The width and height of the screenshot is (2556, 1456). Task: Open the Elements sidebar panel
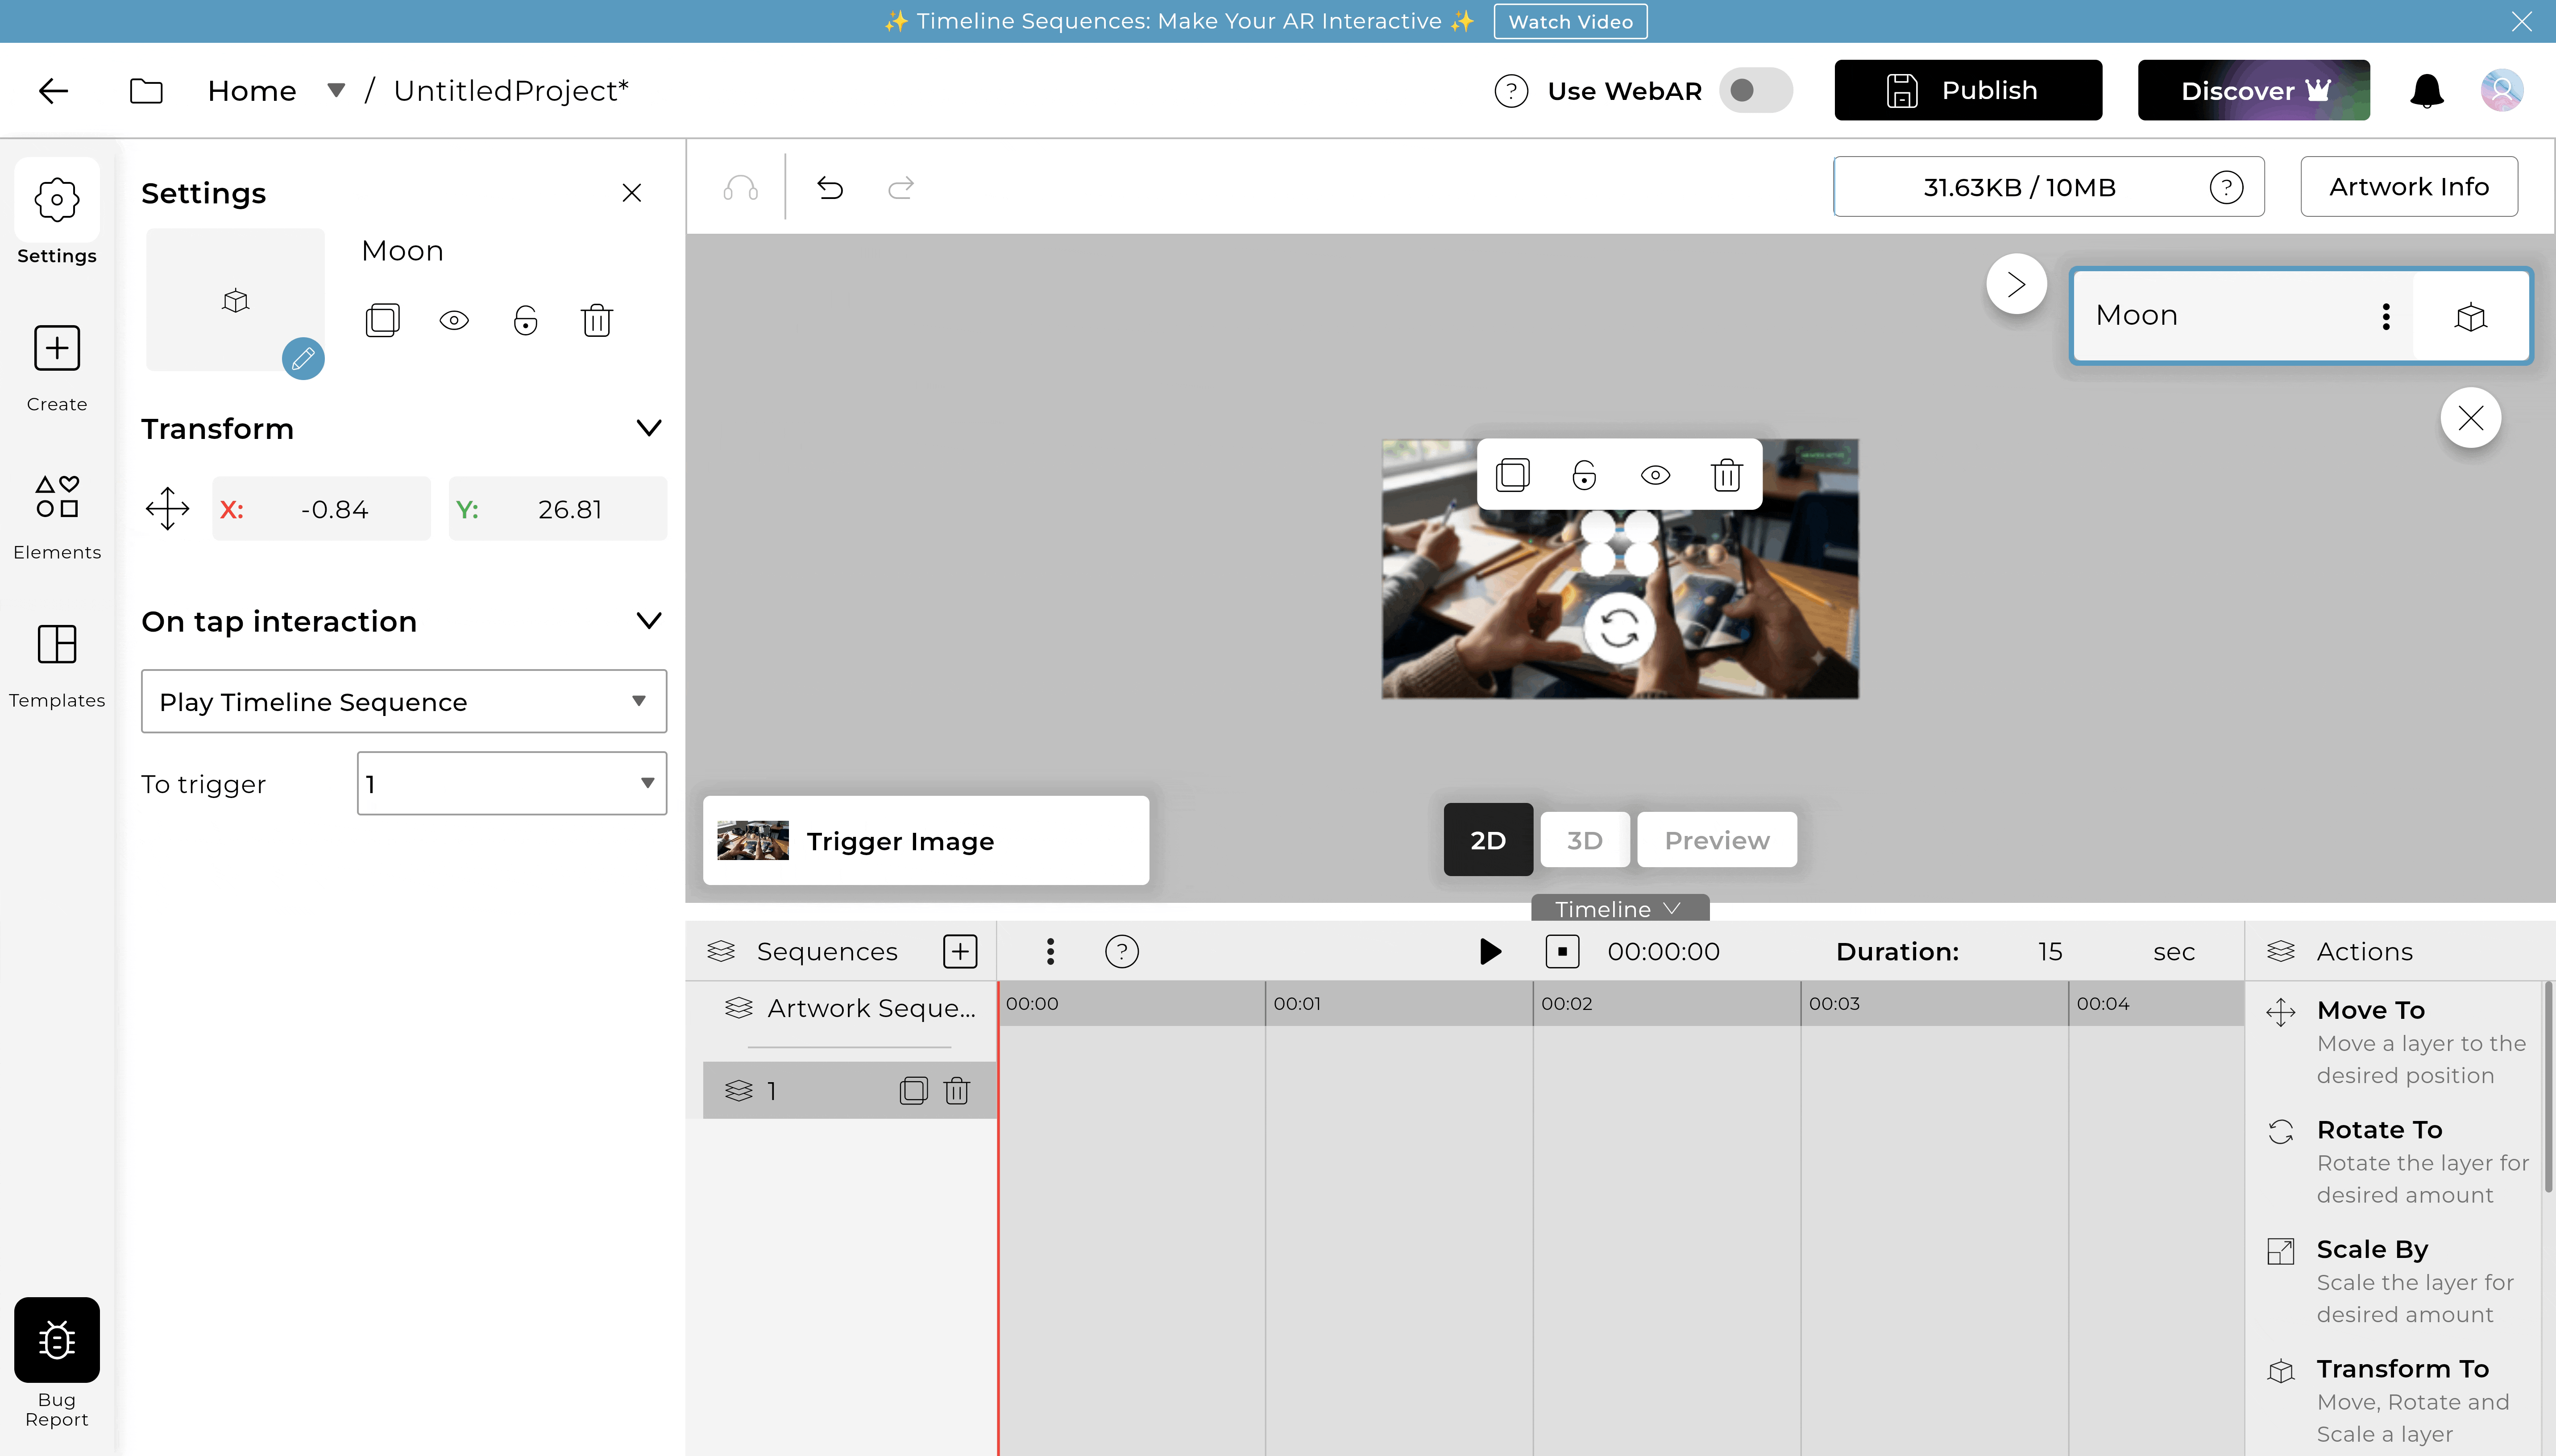[57, 516]
